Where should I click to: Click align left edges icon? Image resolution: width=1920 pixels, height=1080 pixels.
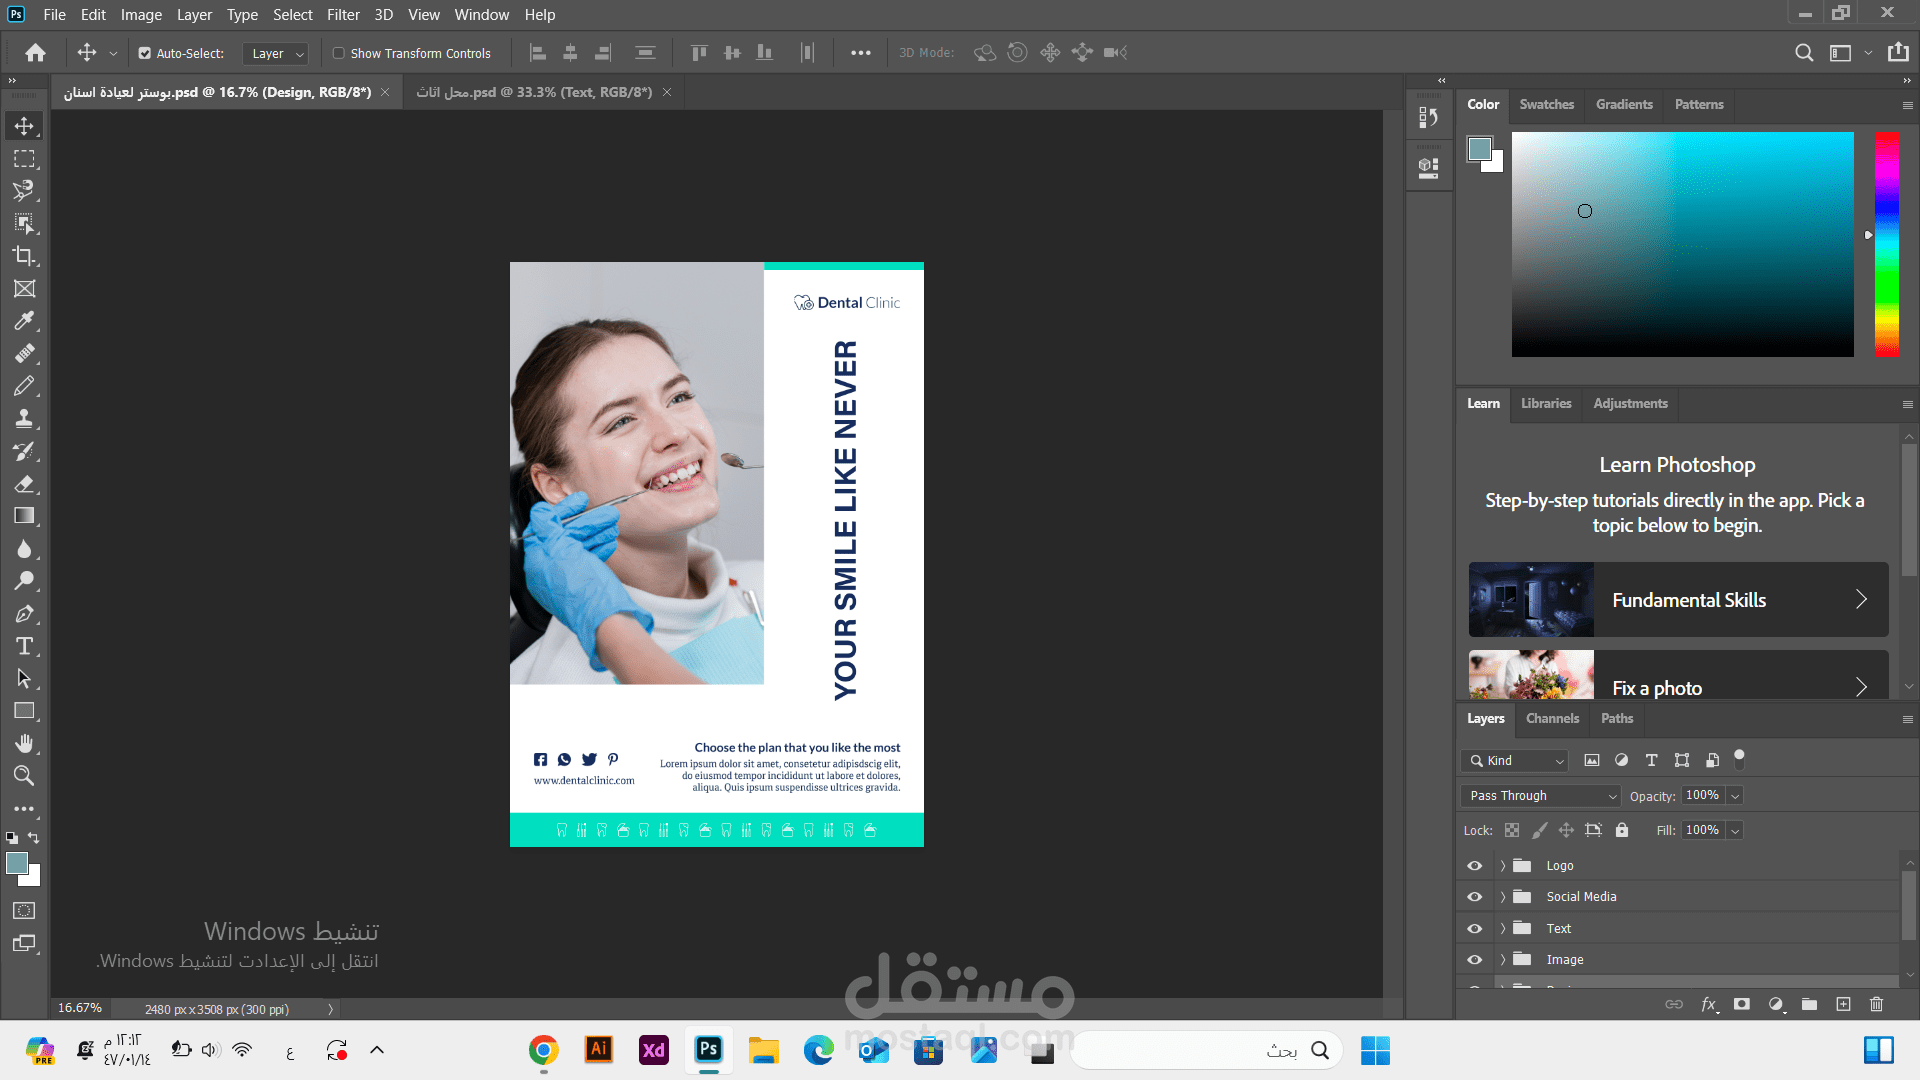pyautogui.click(x=538, y=53)
